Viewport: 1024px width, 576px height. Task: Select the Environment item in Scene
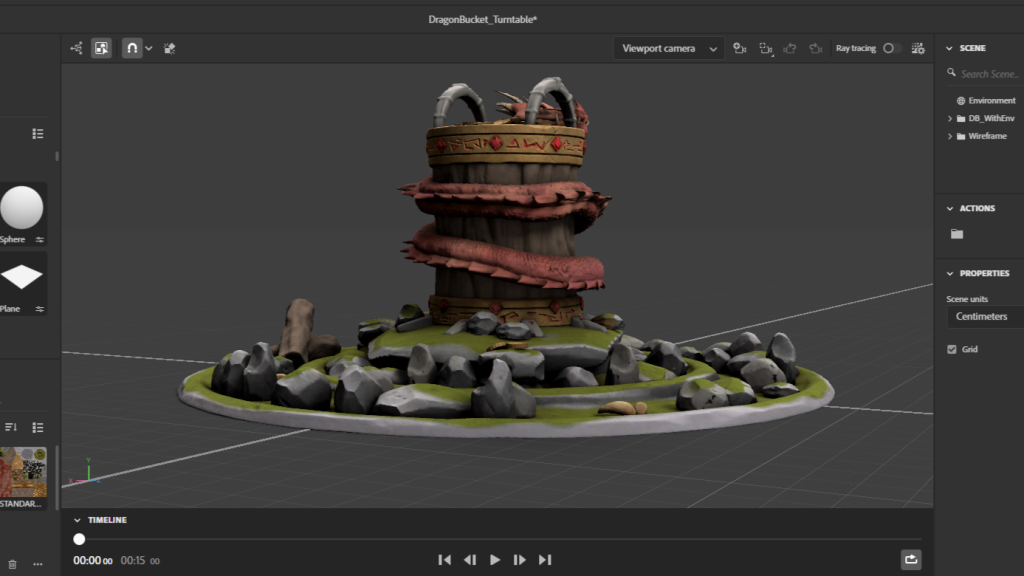click(x=990, y=101)
